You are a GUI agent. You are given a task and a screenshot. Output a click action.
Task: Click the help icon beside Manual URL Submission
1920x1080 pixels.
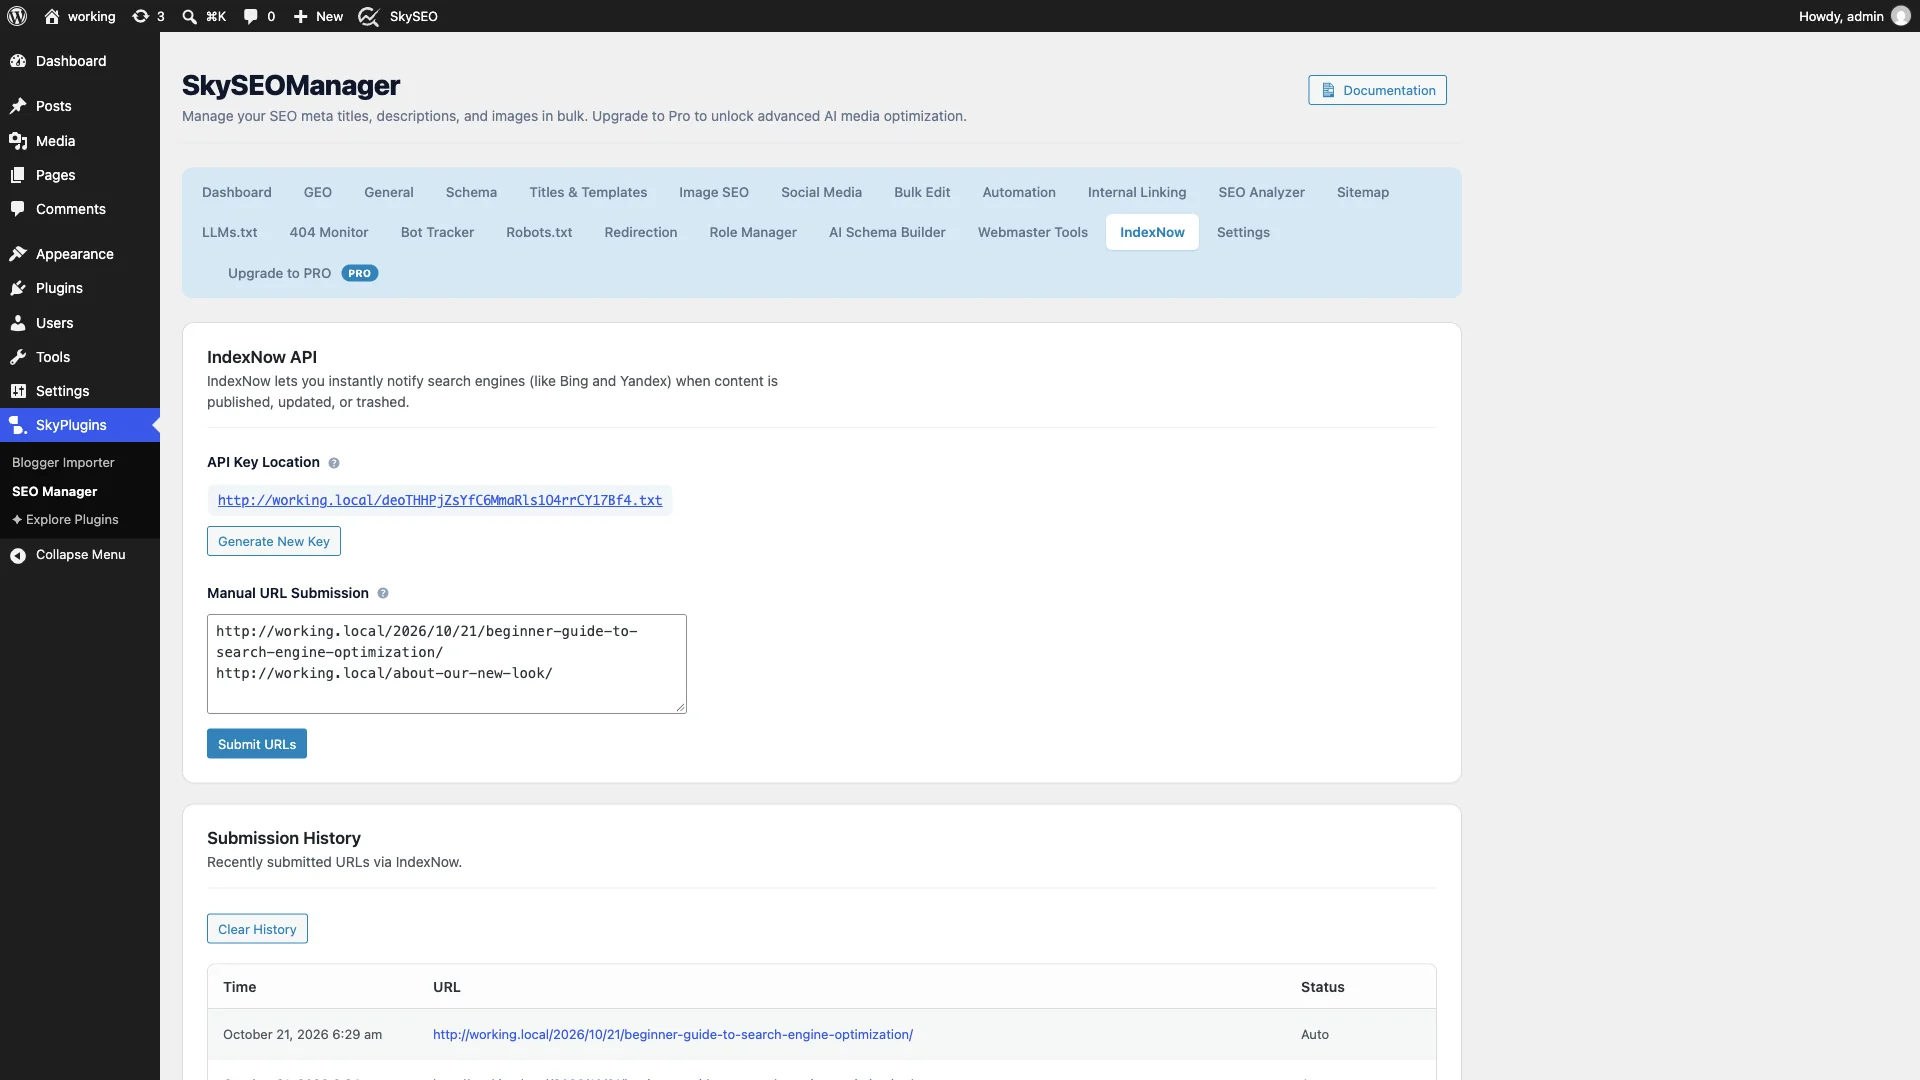(383, 594)
